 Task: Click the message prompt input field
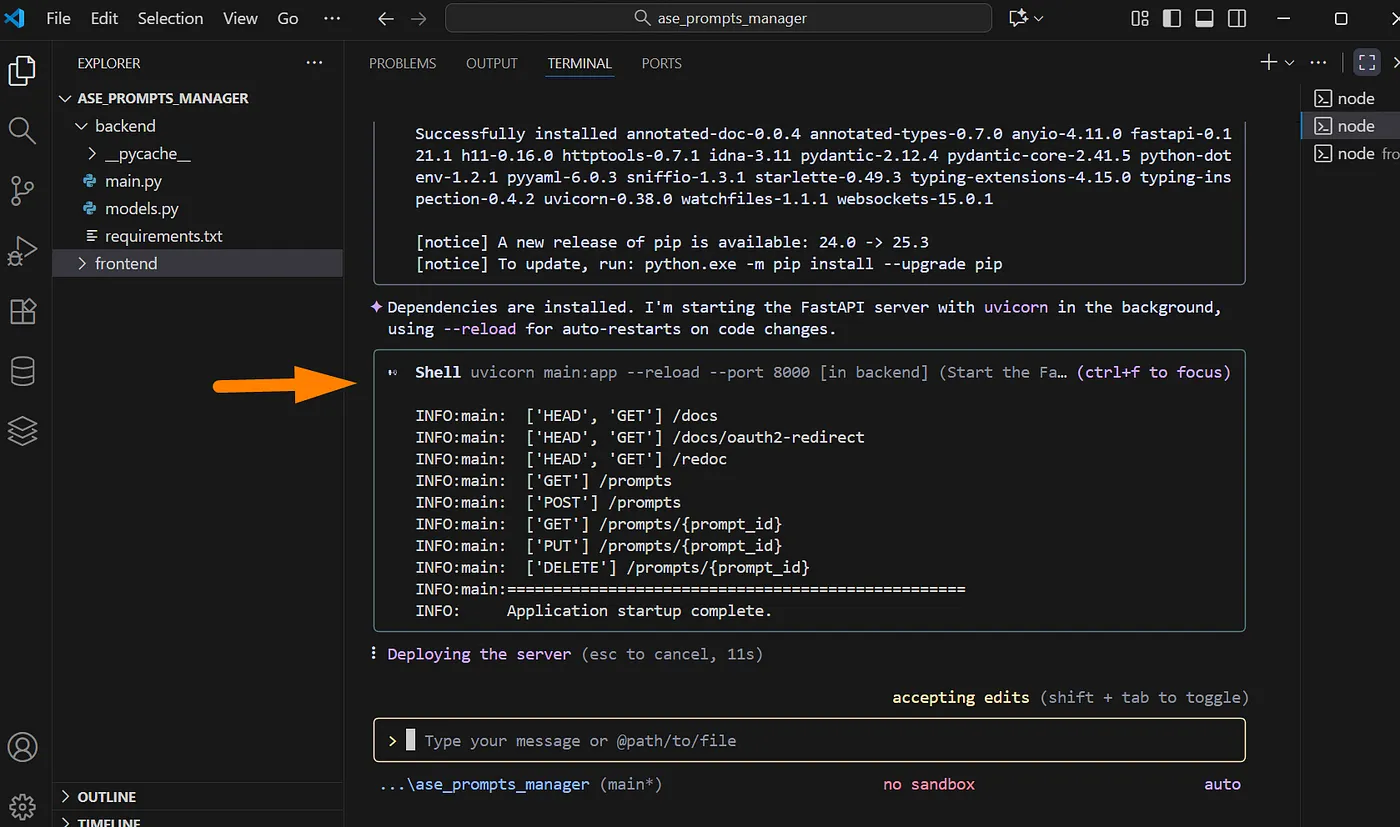click(x=810, y=741)
